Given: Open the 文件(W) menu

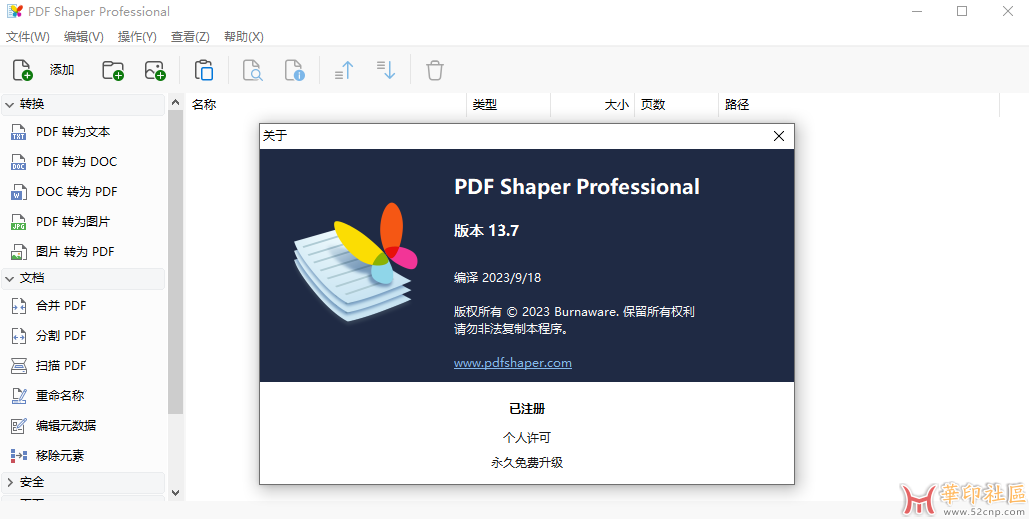Looking at the screenshot, I should [x=28, y=37].
